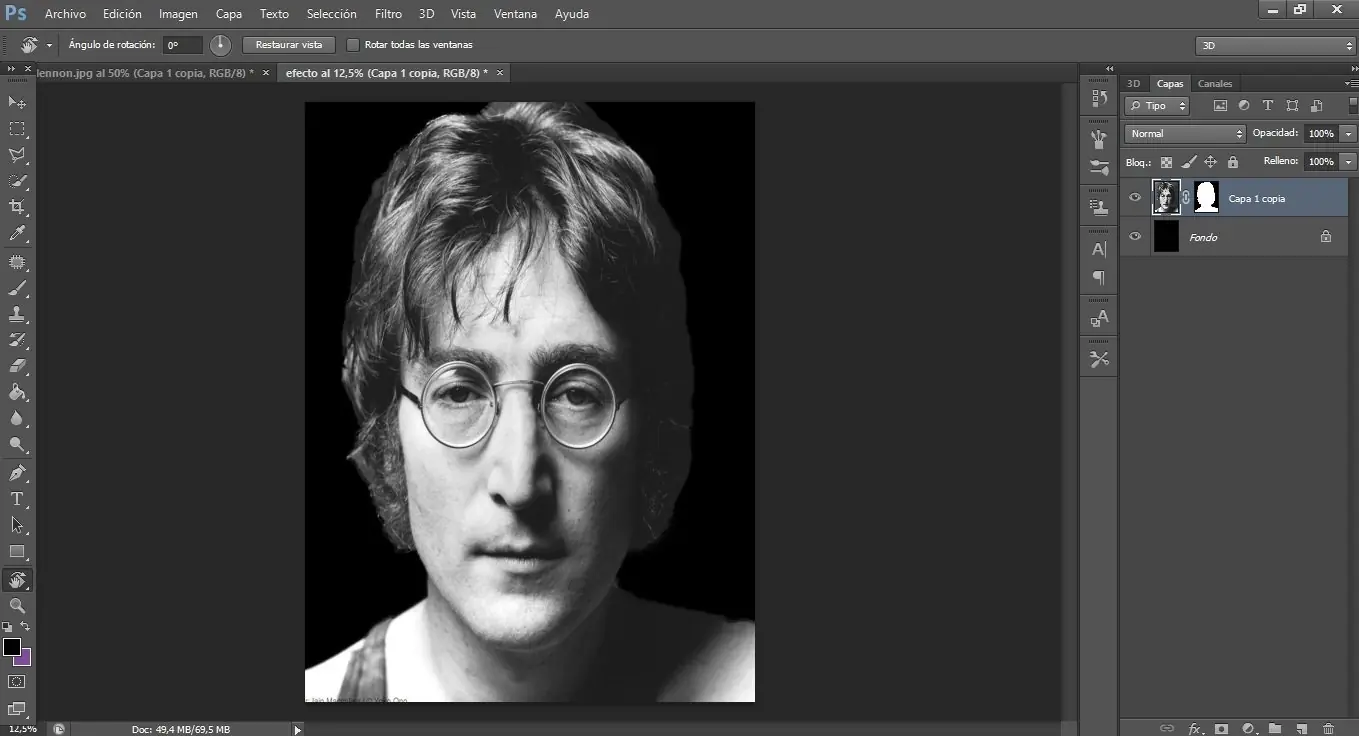Click the Restaurar vista button
This screenshot has height=736, width=1359.
coord(288,45)
